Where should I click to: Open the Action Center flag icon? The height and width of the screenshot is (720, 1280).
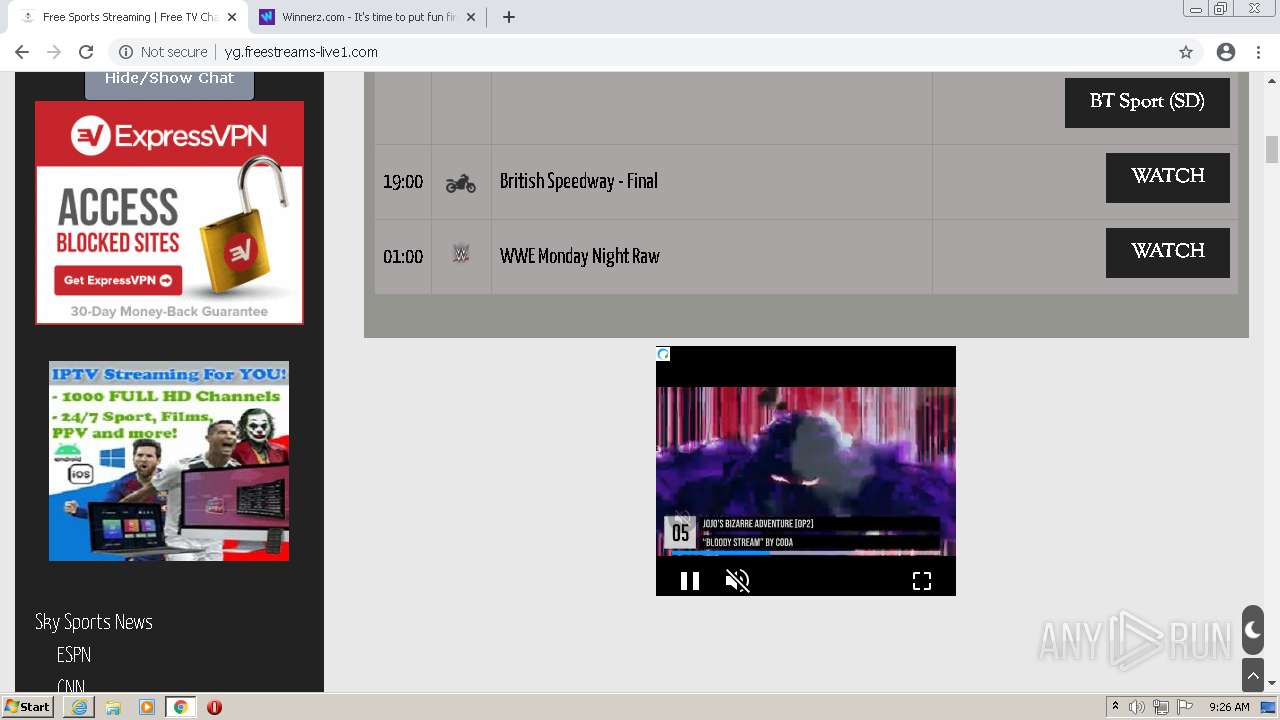click(x=1185, y=707)
